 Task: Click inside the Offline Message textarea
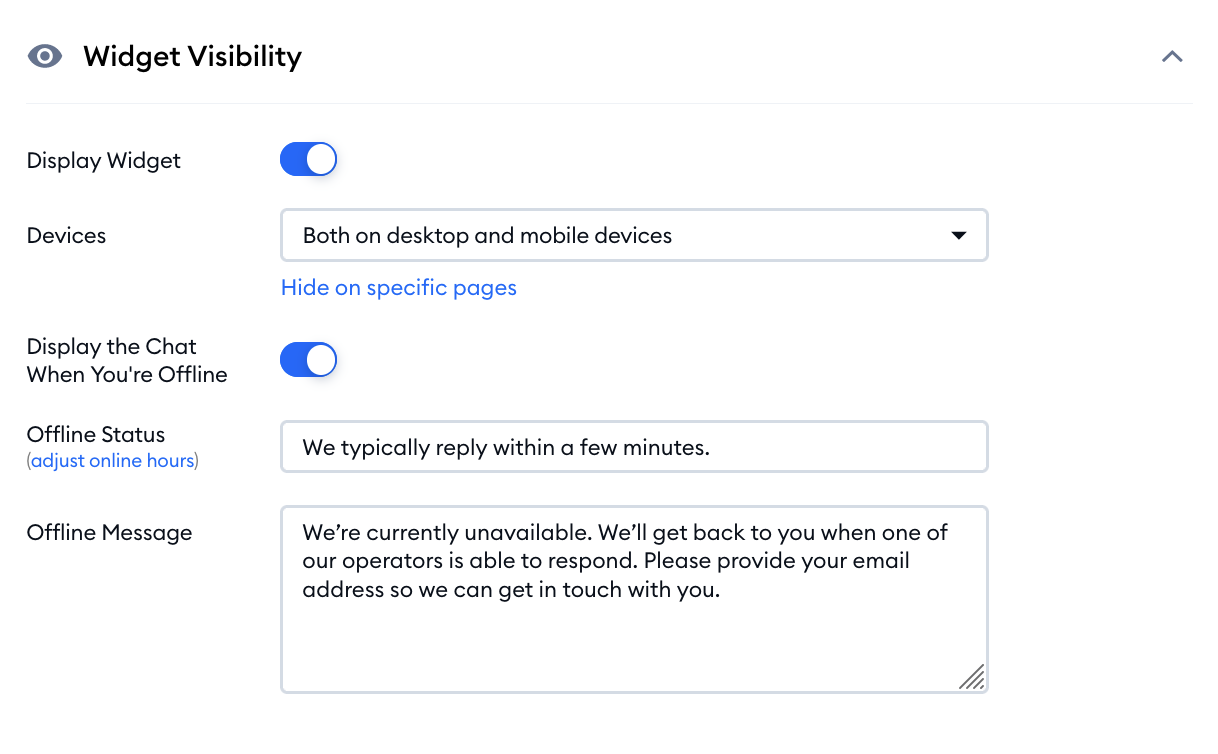[634, 599]
